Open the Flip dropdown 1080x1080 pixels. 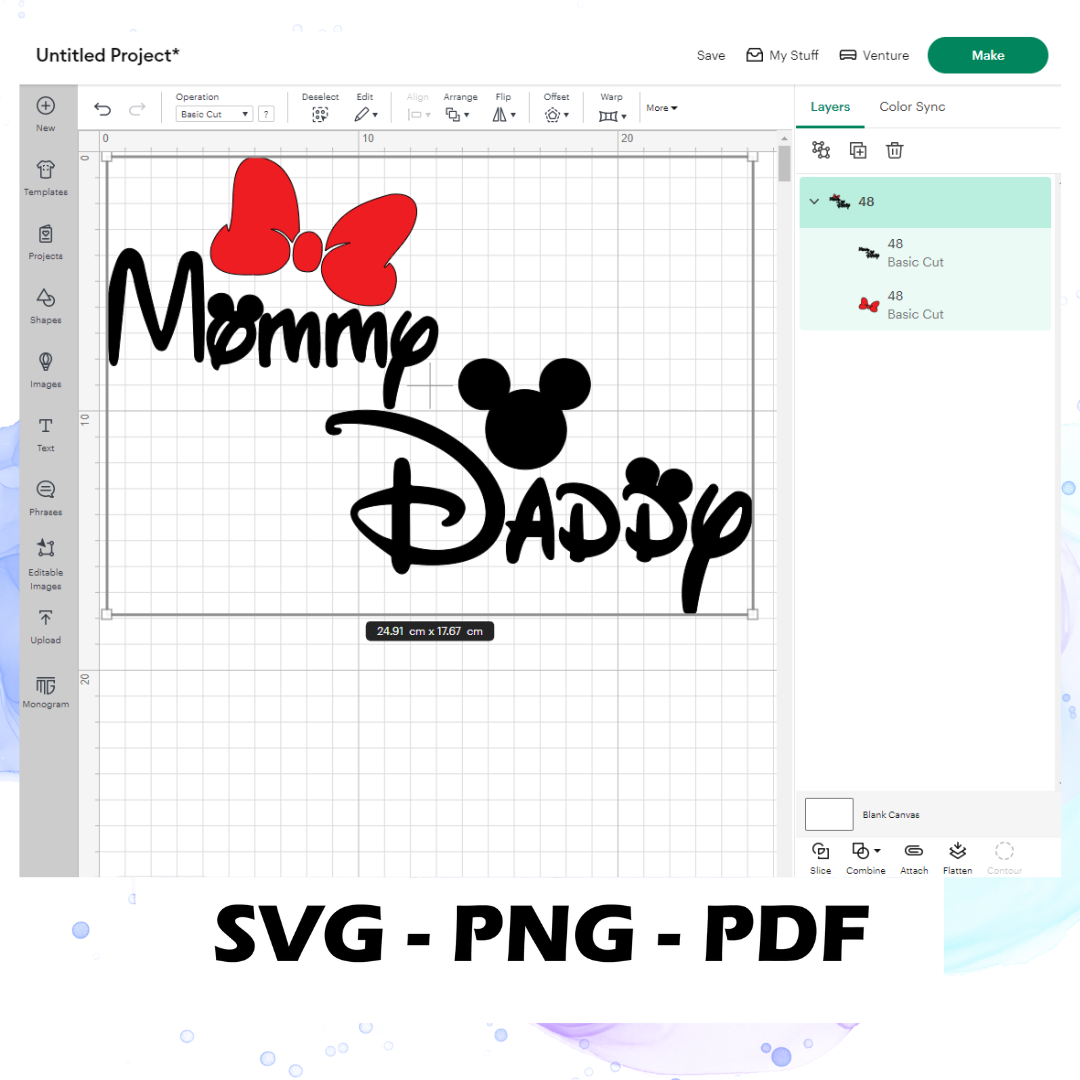click(x=503, y=114)
